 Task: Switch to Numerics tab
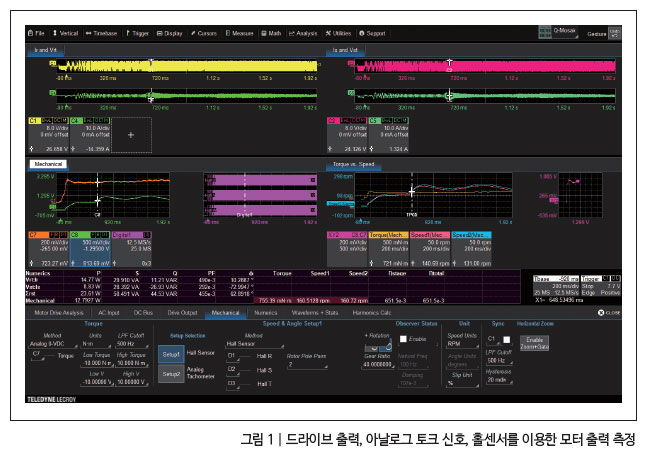coord(266,313)
